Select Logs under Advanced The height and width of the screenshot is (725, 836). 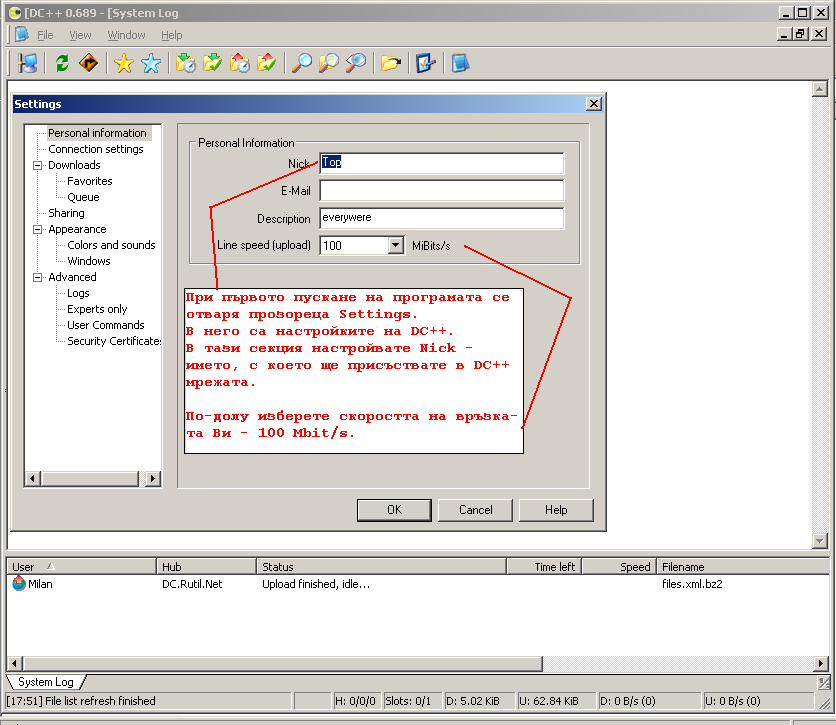click(78, 293)
